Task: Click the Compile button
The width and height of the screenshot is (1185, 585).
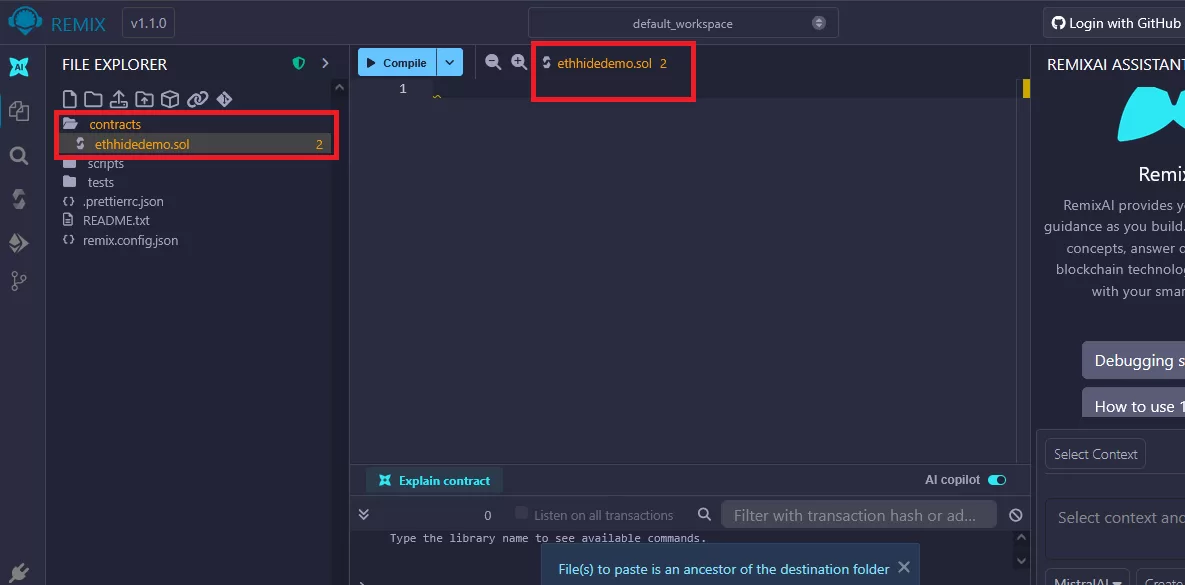Action: [x=397, y=62]
